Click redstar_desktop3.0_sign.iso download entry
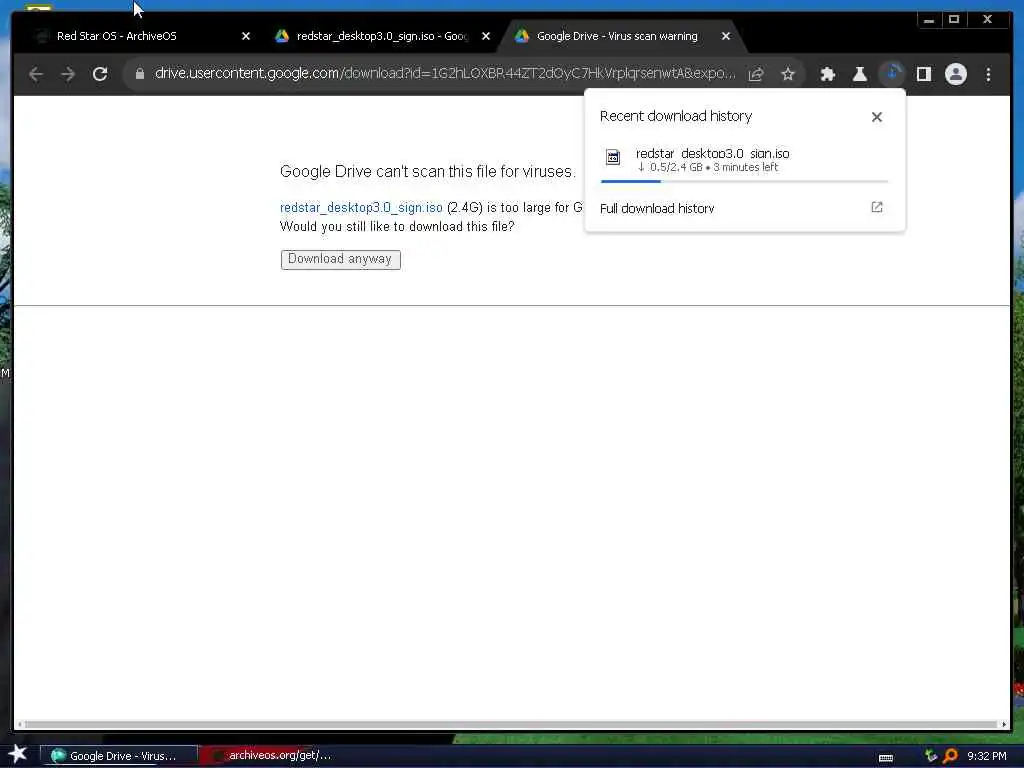1024x768 pixels. [x=744, y=160]
